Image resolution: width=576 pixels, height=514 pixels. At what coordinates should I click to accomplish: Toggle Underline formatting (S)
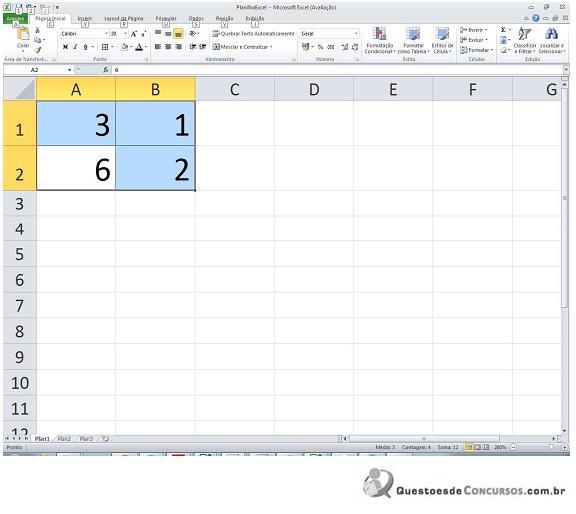pyautogui.click(x=85, y=47)
